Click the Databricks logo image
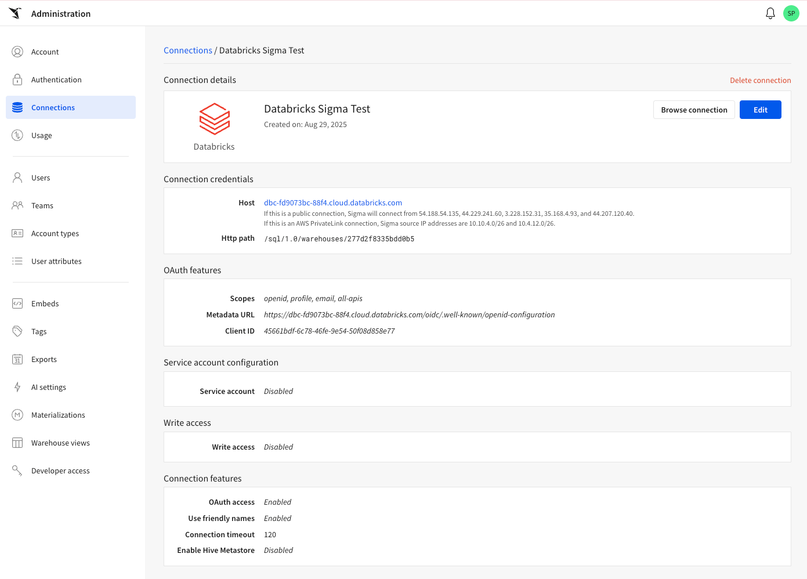The image size is (807, 579). coord(214,120)
